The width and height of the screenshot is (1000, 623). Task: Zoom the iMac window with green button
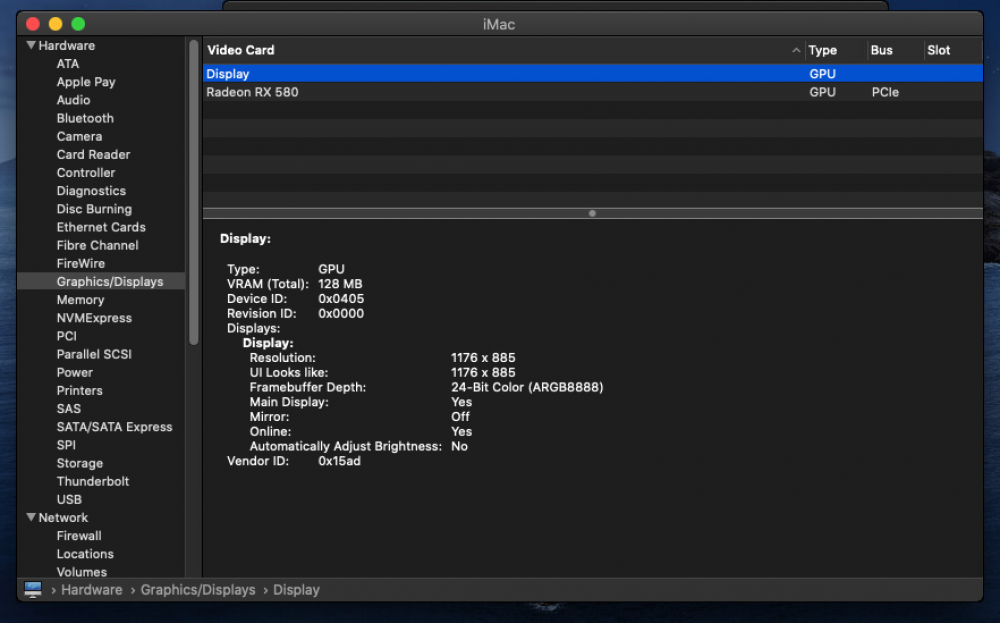pyautogui.click(x=78, y=24)
